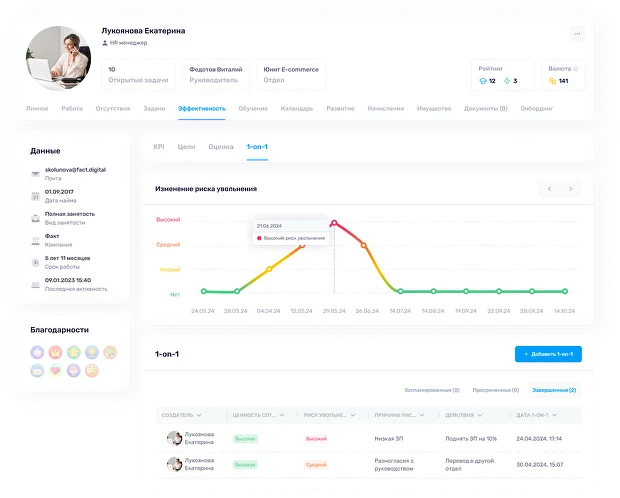Image resolution: width=620 pixels, height=498 pixels.
Task: Click the orange tree gratitude badge
Action: (x=110, y=352)
